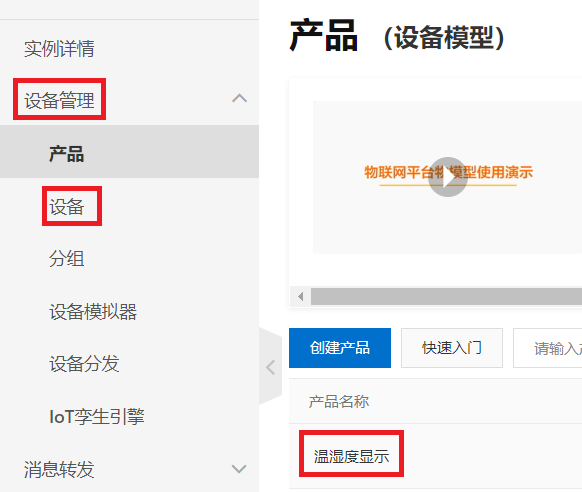The height and width of the screenshot is (492, 582).
Task: Click the 创建产品 button
Action: [340, 348]
